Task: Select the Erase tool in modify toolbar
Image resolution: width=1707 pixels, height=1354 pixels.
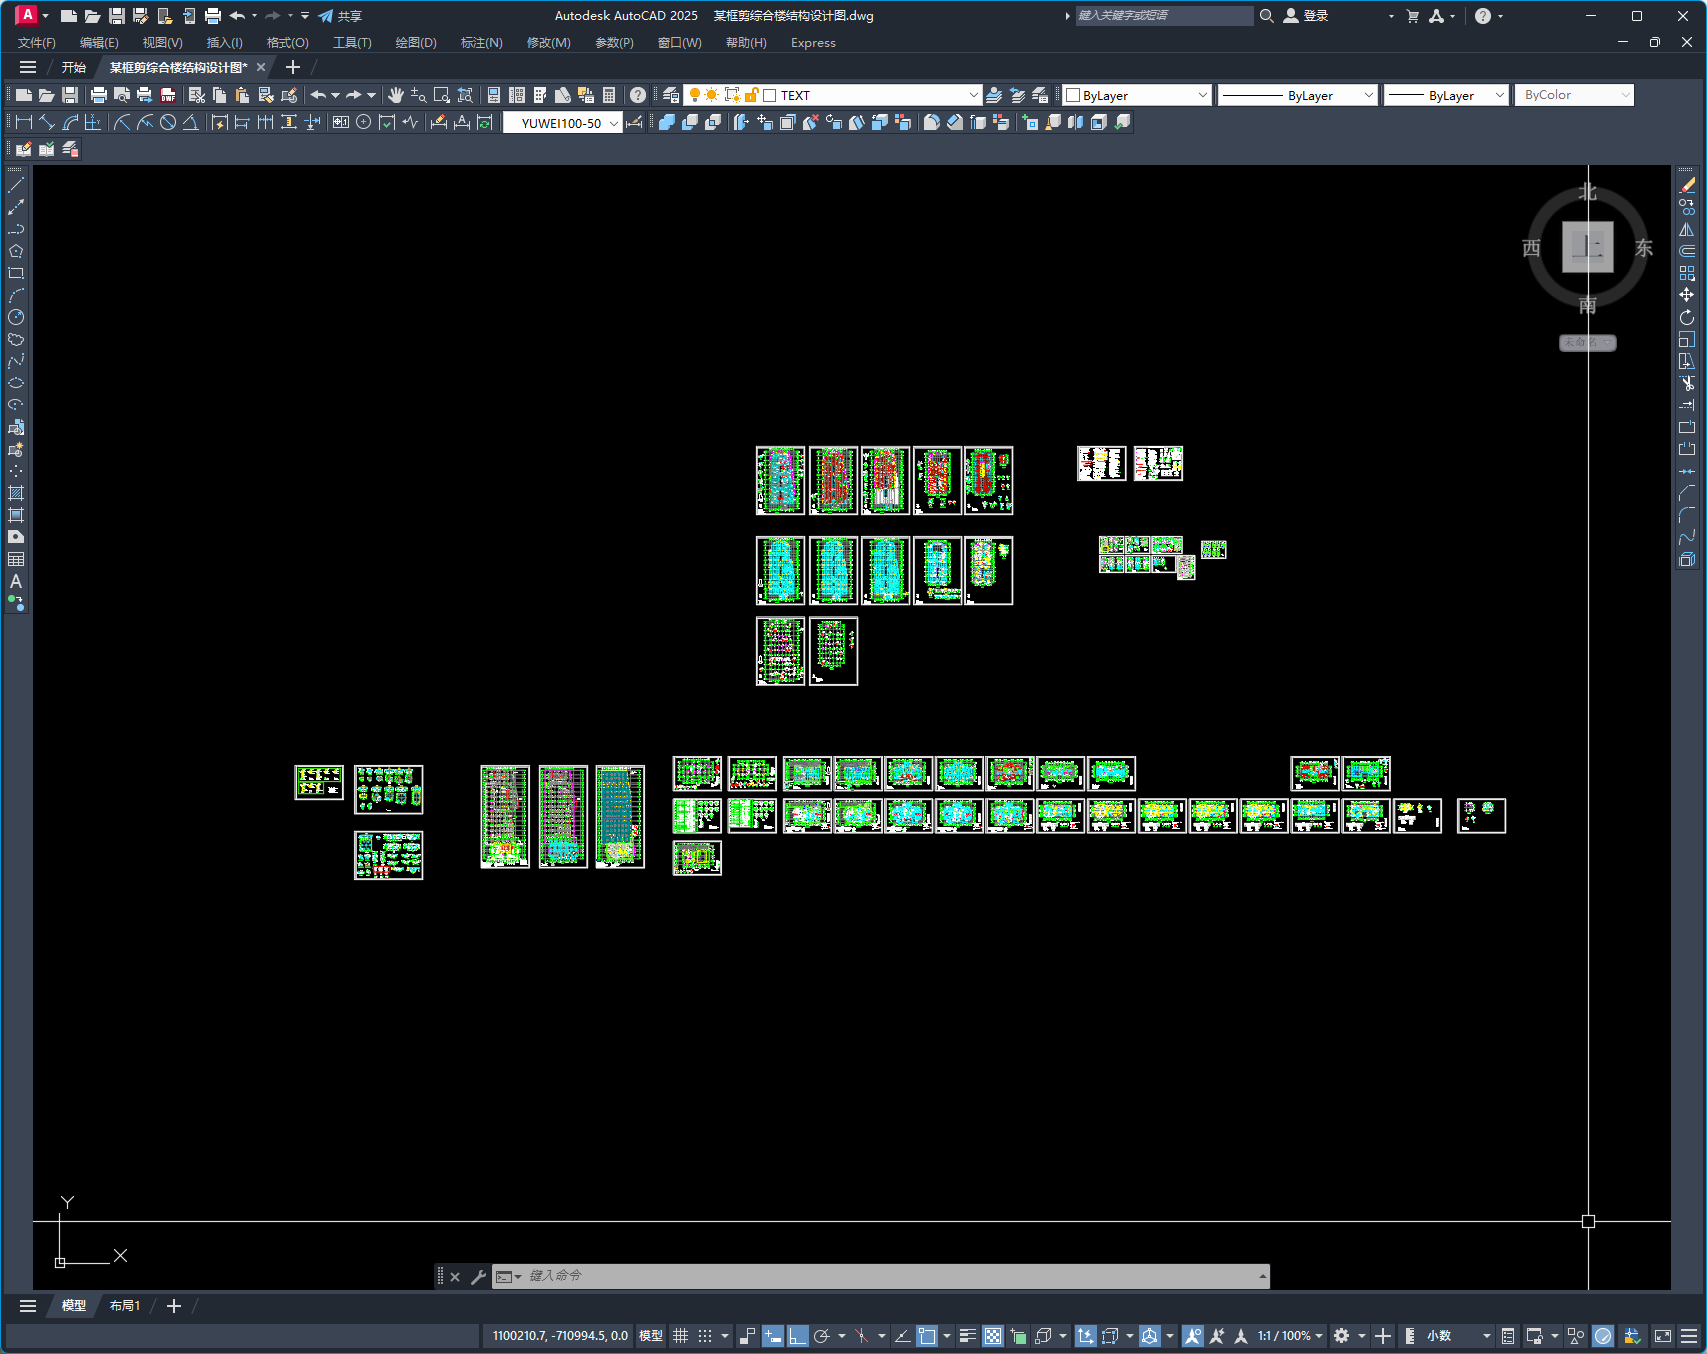Action: [1687, 185]
